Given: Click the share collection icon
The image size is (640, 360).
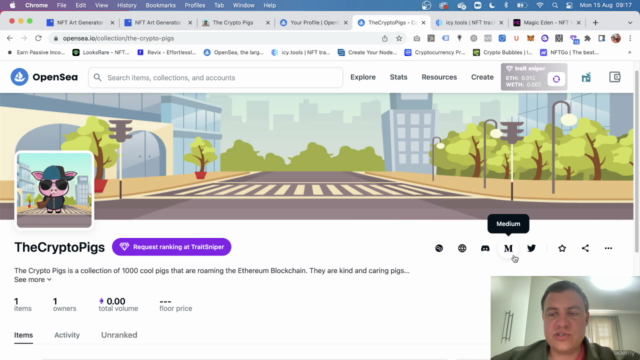Looking at the screenshot, I should pyautogui.click(x=585, y=248).
